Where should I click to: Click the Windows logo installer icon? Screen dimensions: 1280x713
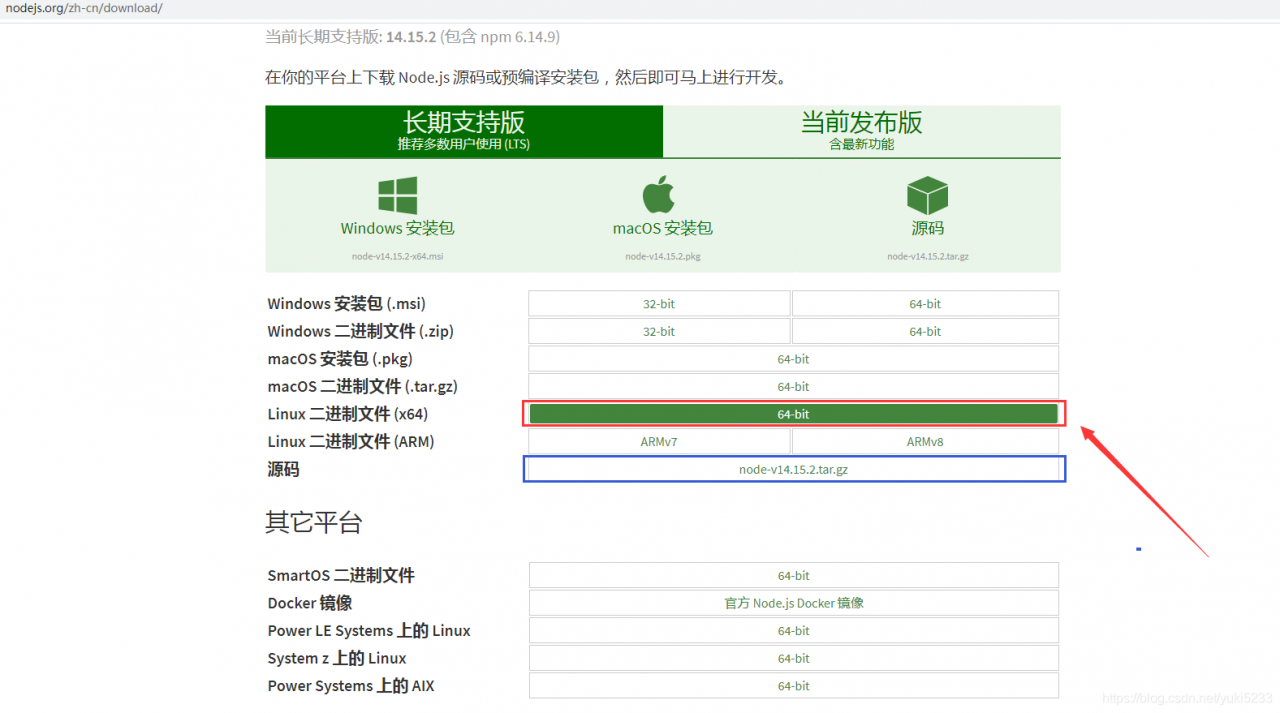click(x=397, y=195)
